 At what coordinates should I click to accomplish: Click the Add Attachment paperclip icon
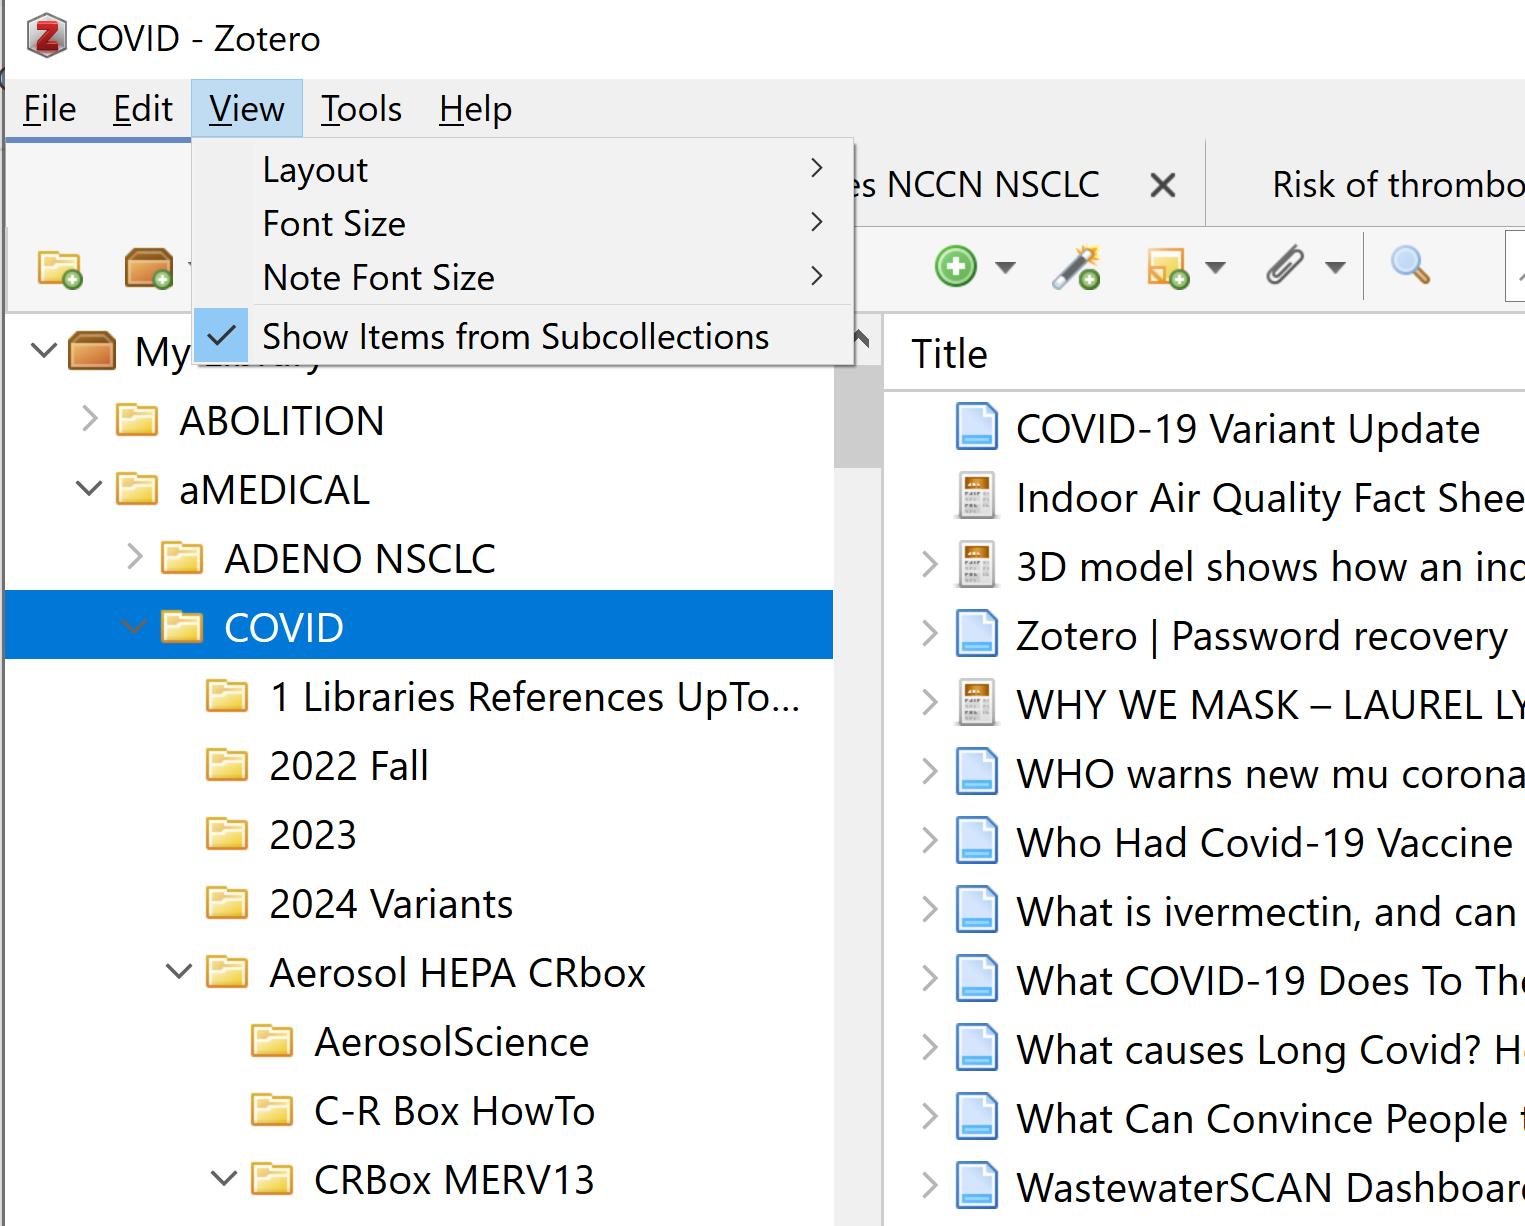pos(1286,266)
